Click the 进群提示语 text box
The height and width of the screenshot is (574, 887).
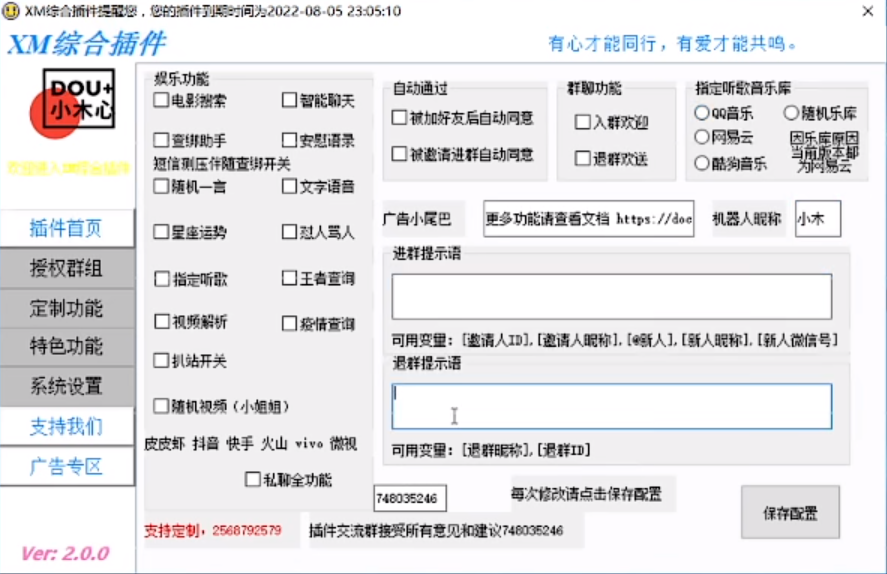tap(611, 296)
